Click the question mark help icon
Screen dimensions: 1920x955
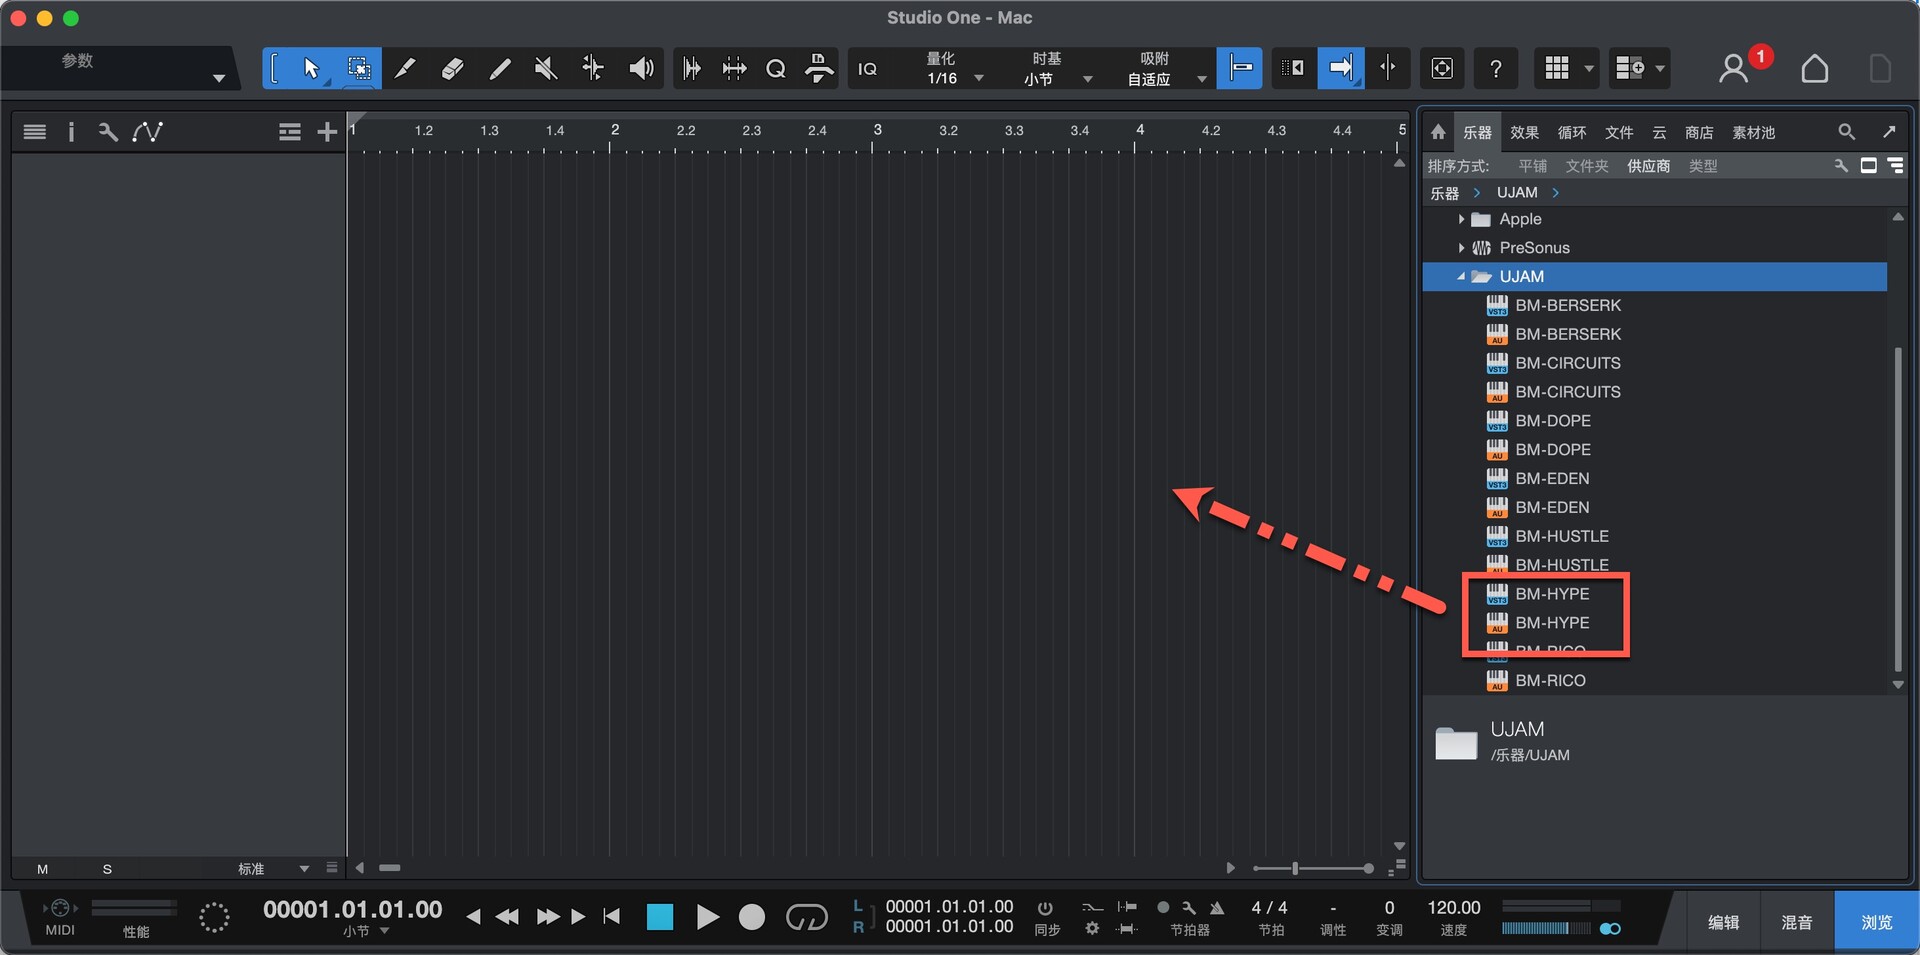[x=1495, y=68]
